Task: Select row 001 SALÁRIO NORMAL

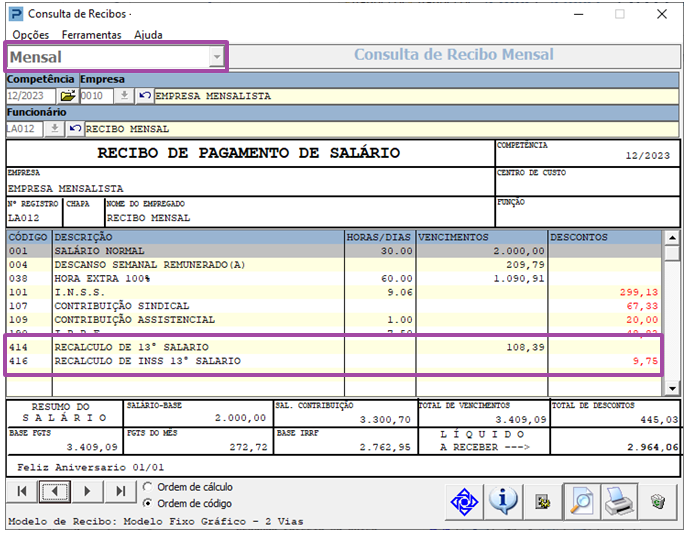Action: tap(334, 251)
